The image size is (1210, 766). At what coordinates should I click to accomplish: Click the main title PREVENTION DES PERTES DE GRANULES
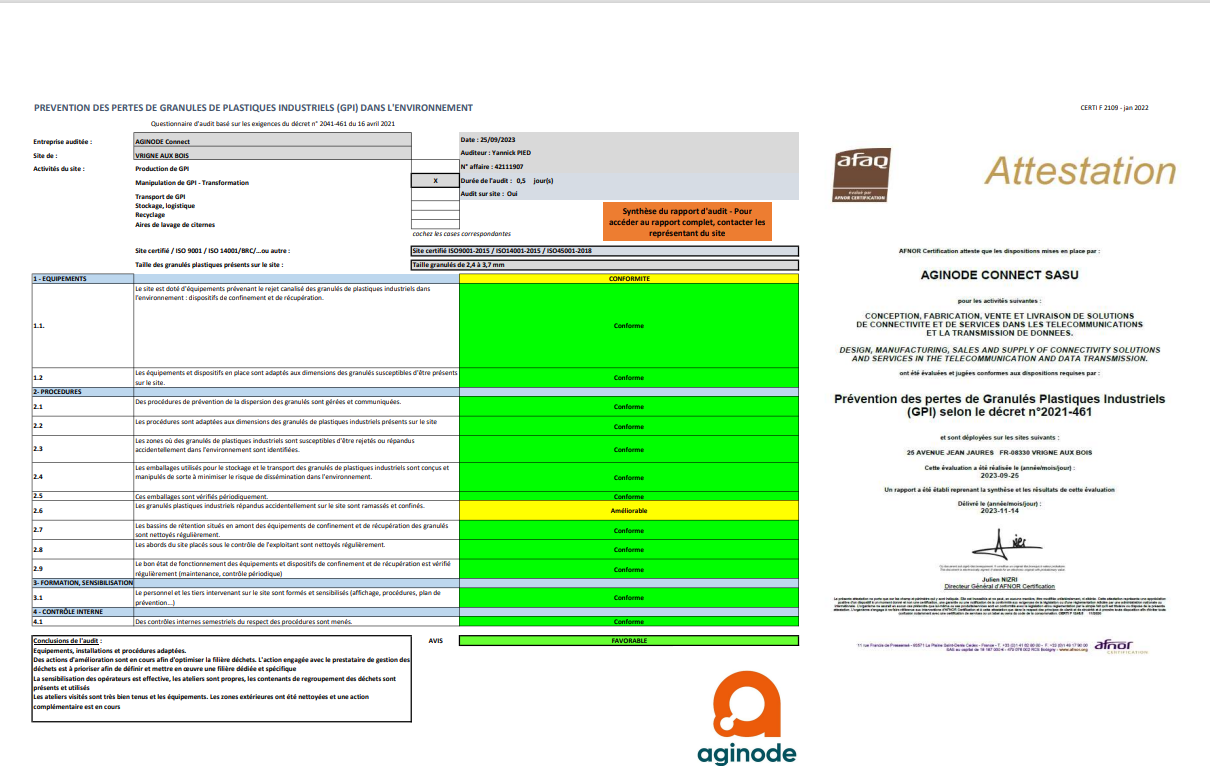[x=253, y=108]
